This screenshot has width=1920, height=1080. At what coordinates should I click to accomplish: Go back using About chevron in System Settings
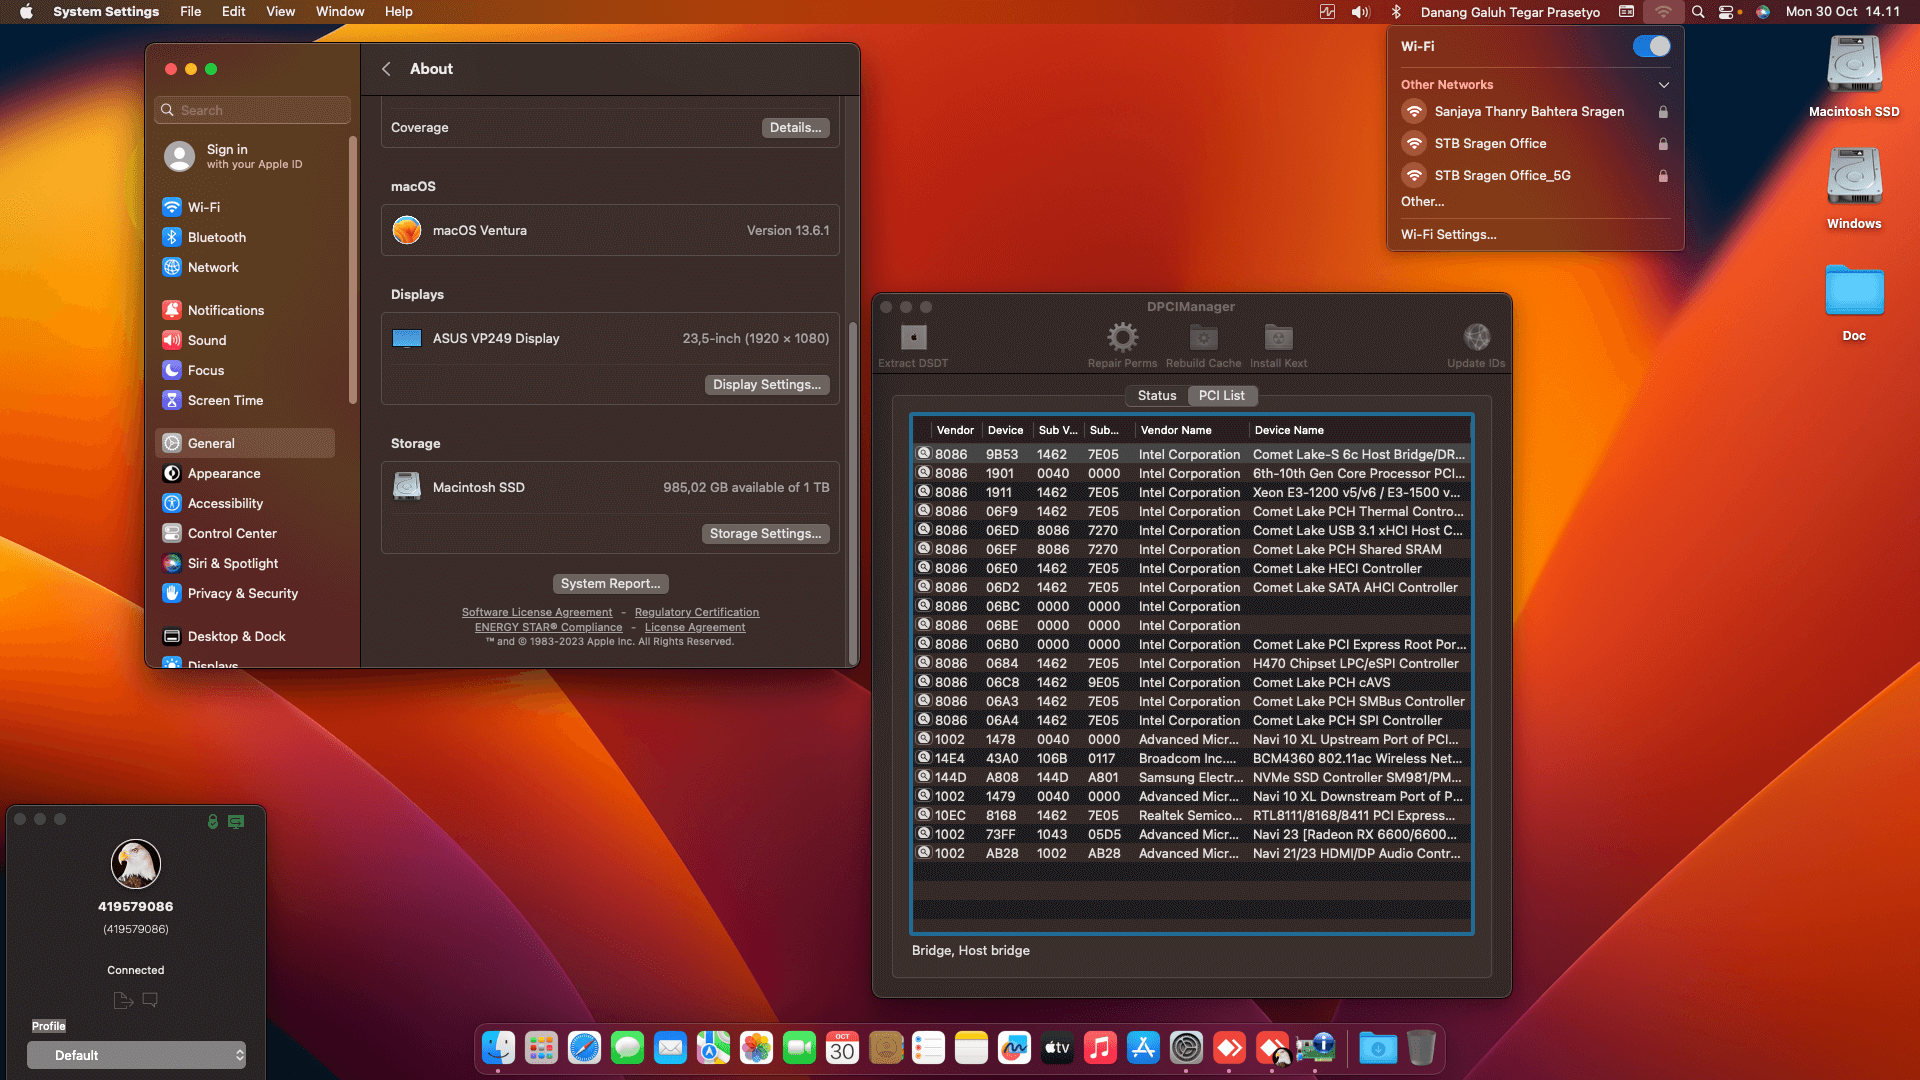[x=386, y=69]
